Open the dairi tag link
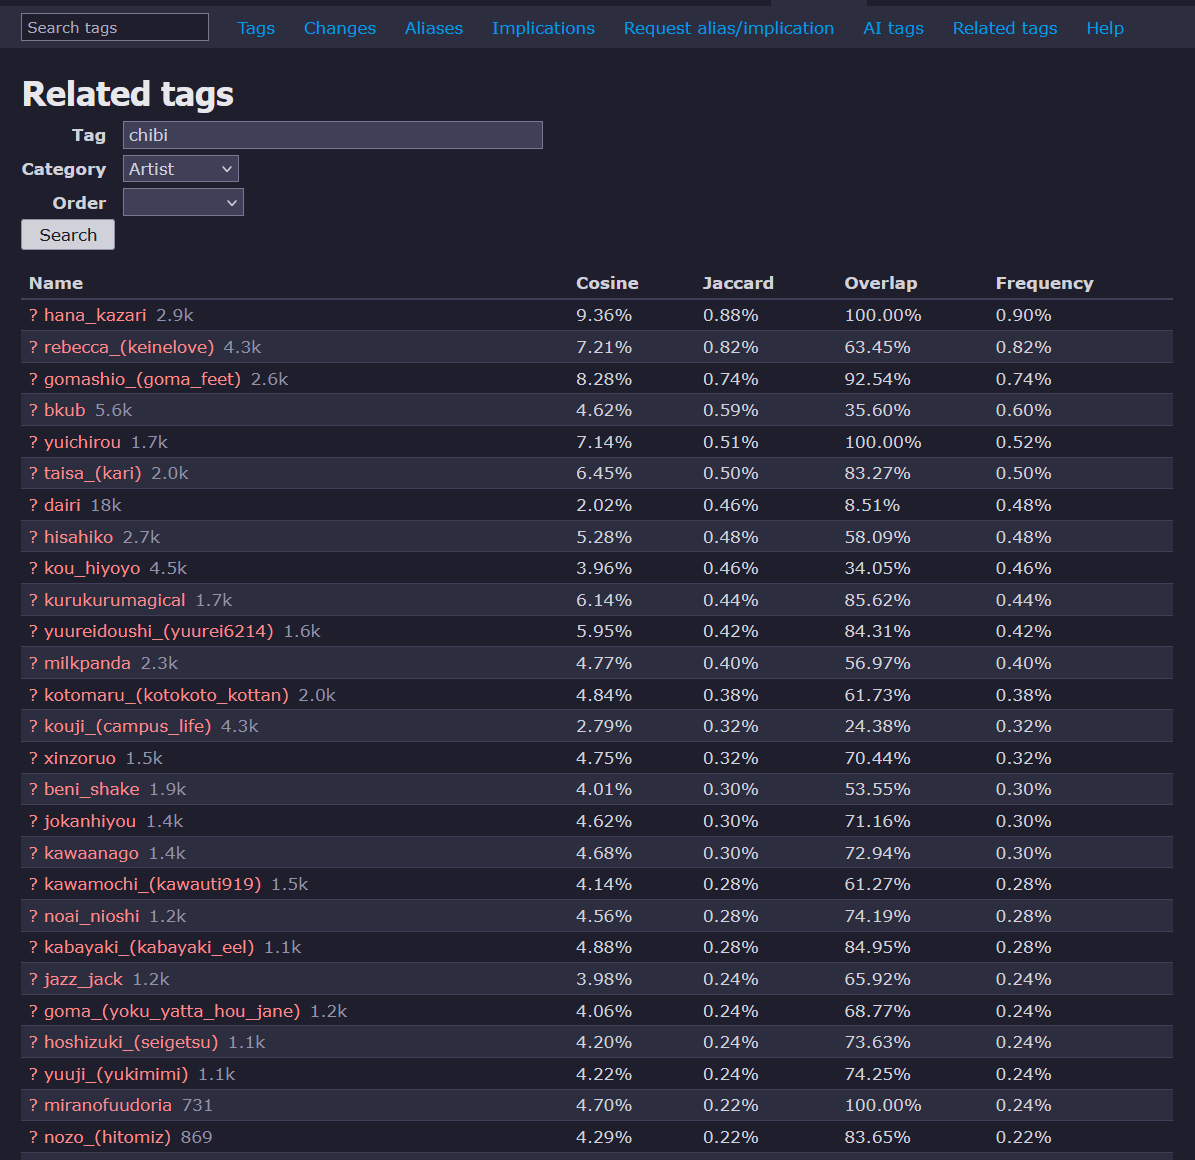This screenshot has height=1160, width=1195. [62, 505]
